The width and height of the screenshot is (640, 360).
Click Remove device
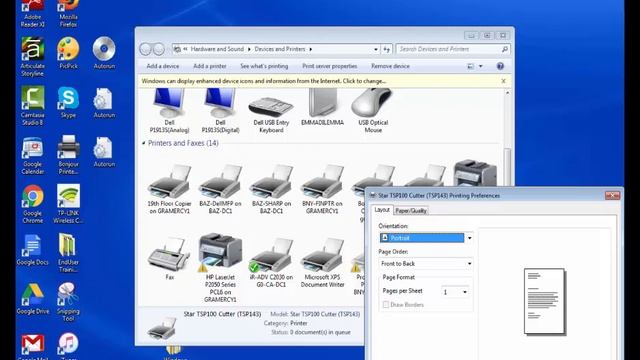click(390, 66)
